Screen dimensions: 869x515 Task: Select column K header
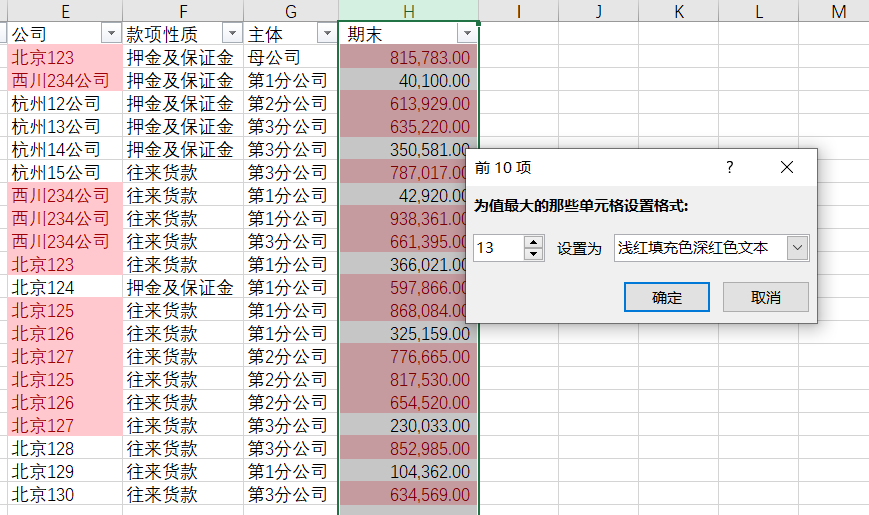[x=679, y=11]
